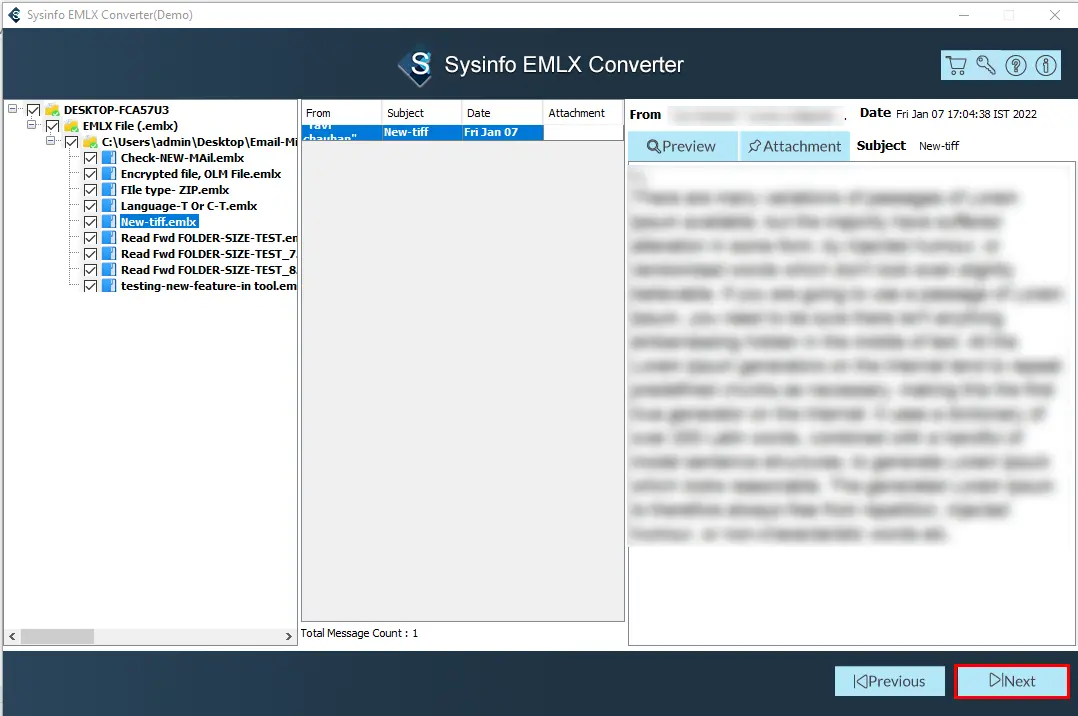Select Read Fwd FOLDER-SIZE-TEST_8 item

pyautogui.click(x=208, y=270)
